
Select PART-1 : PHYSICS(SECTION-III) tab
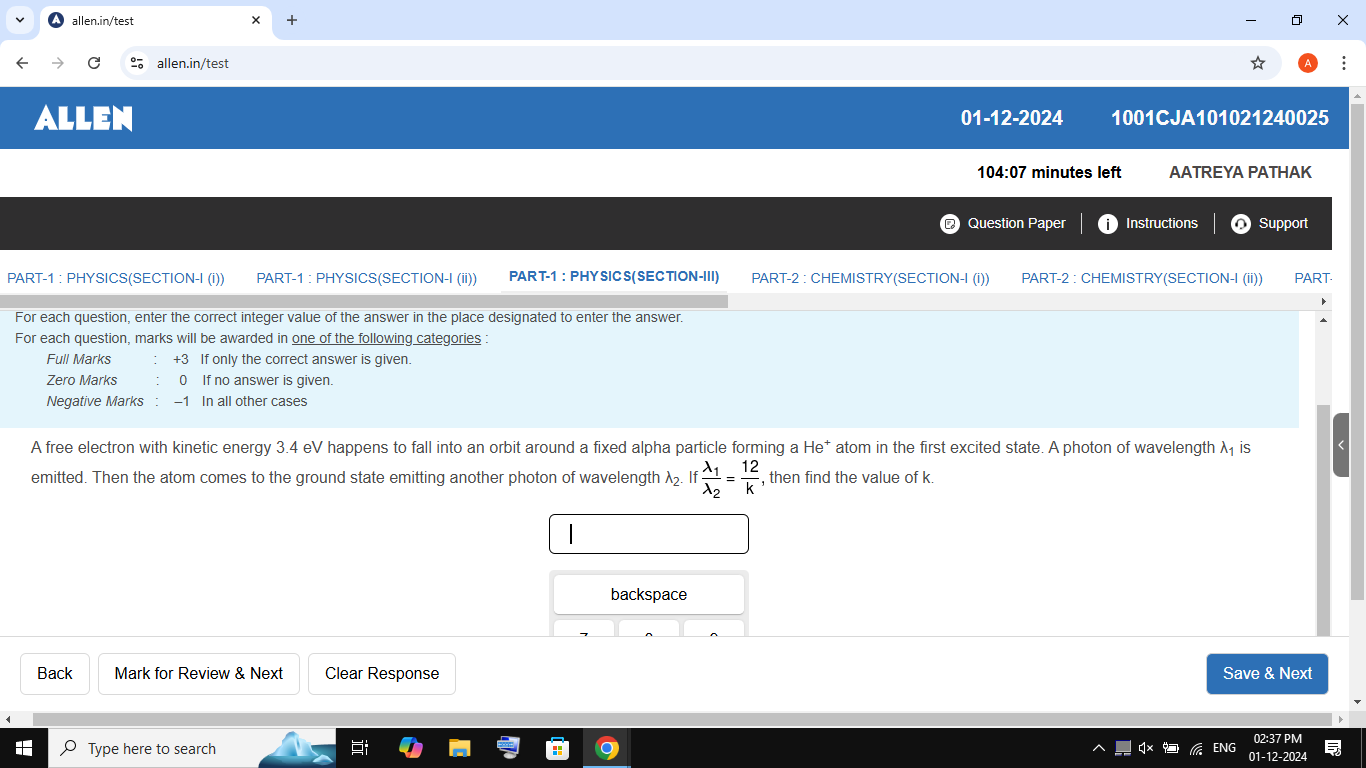pos(614,277)
